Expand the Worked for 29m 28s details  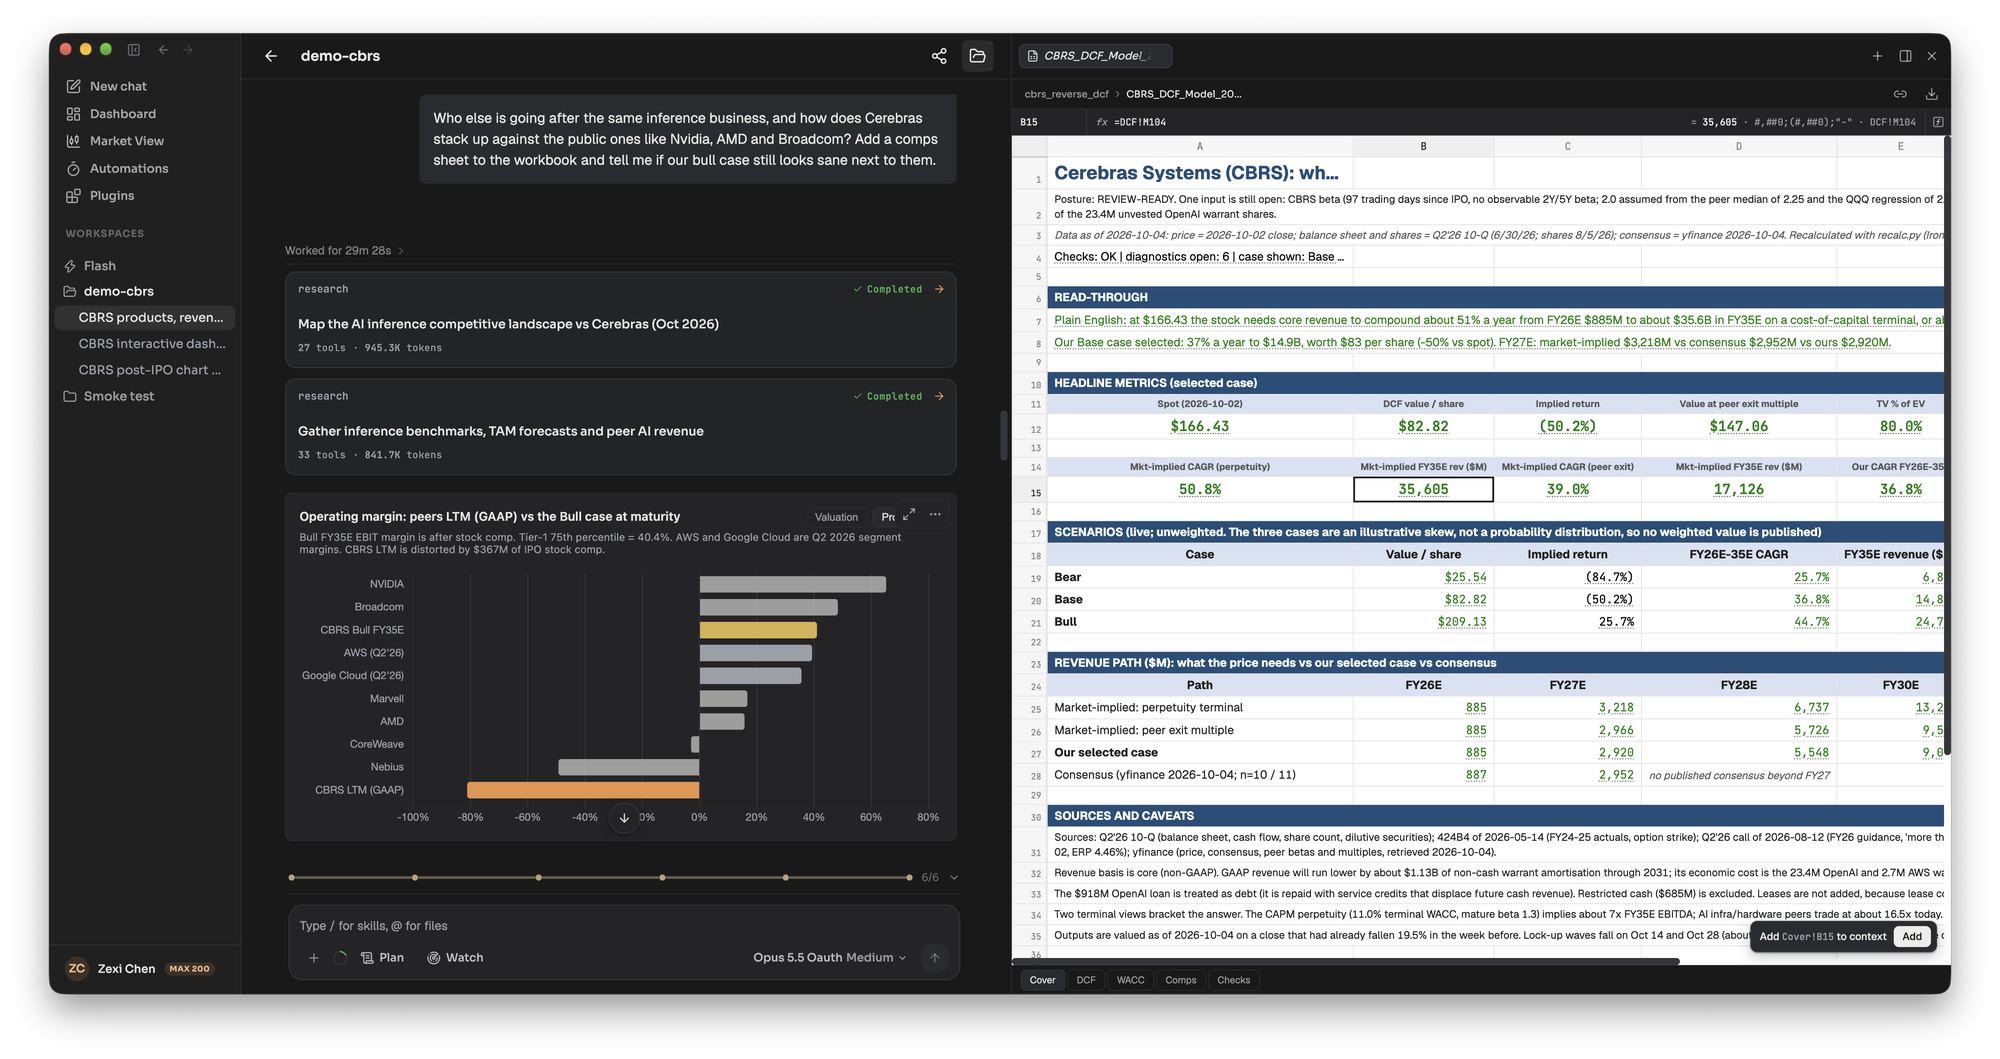tap(344, 251)
